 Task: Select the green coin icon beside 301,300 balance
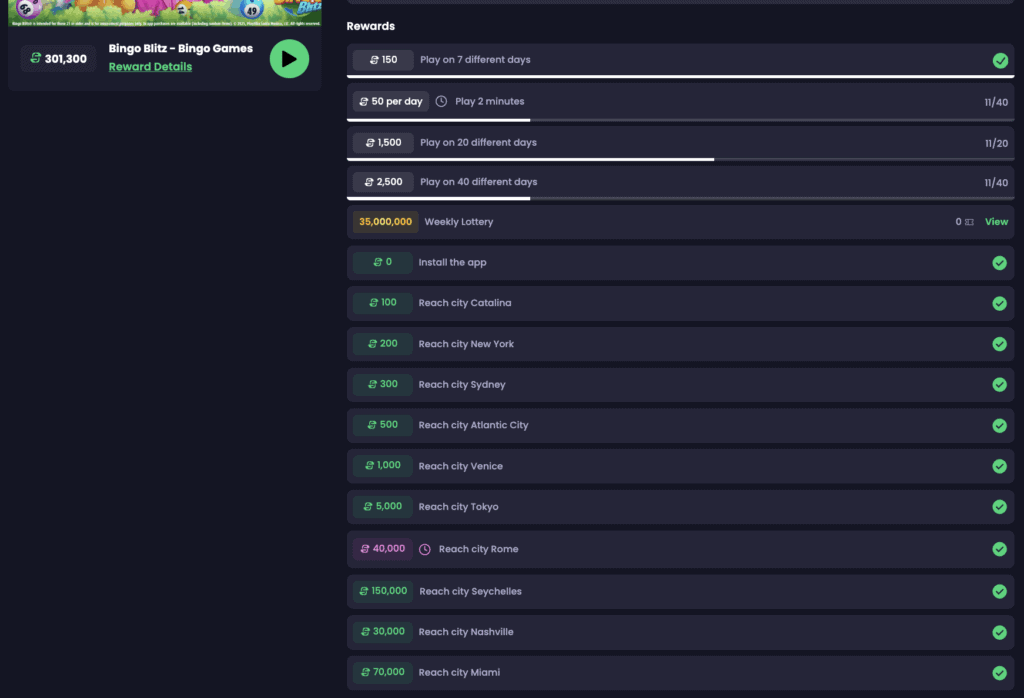[36, 59]
